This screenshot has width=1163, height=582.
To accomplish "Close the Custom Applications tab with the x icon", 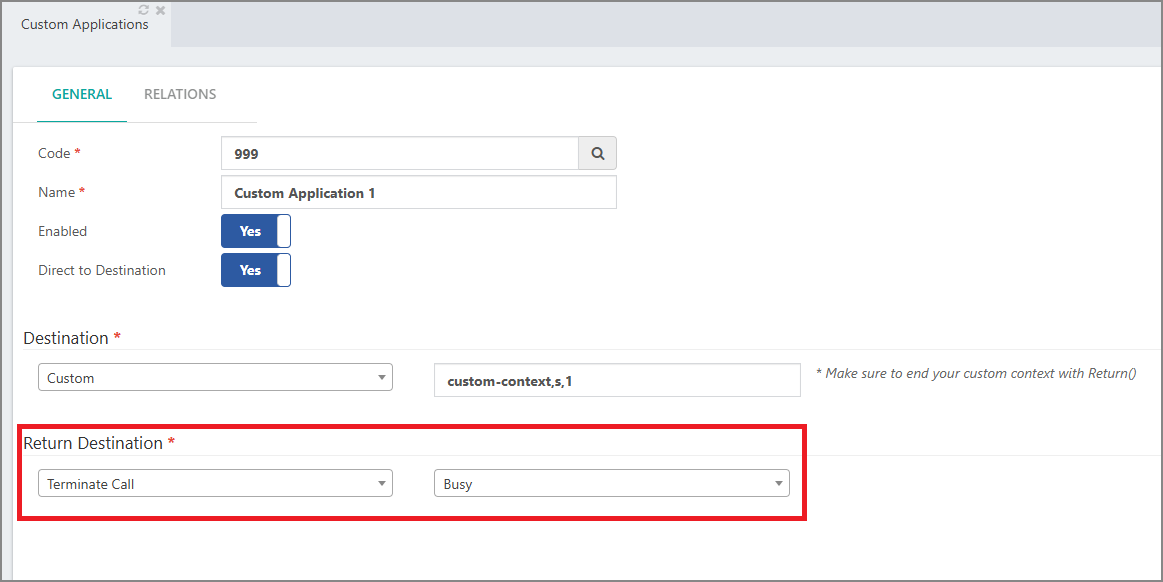I will tap(160, 10).
